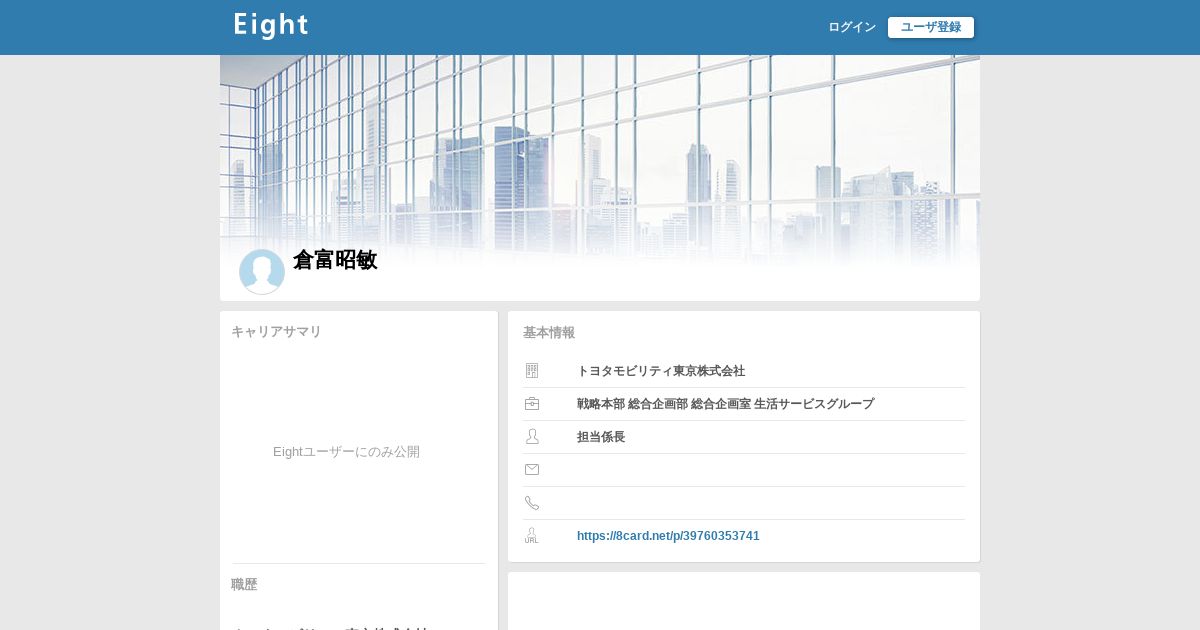Image resolution: width=1200 pixels, height=630 pixels.
Task: Click the URL icon in basic info
Action: [532, 536]
